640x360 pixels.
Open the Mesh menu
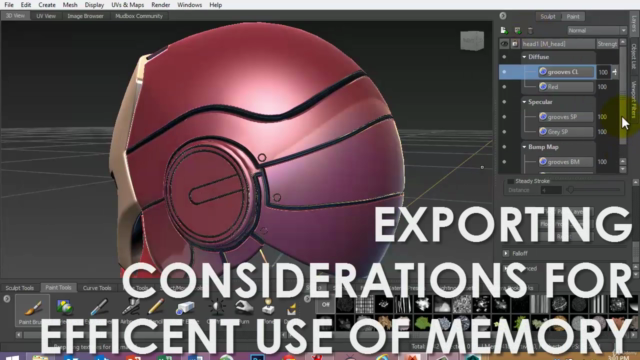(x=70, y=5)
